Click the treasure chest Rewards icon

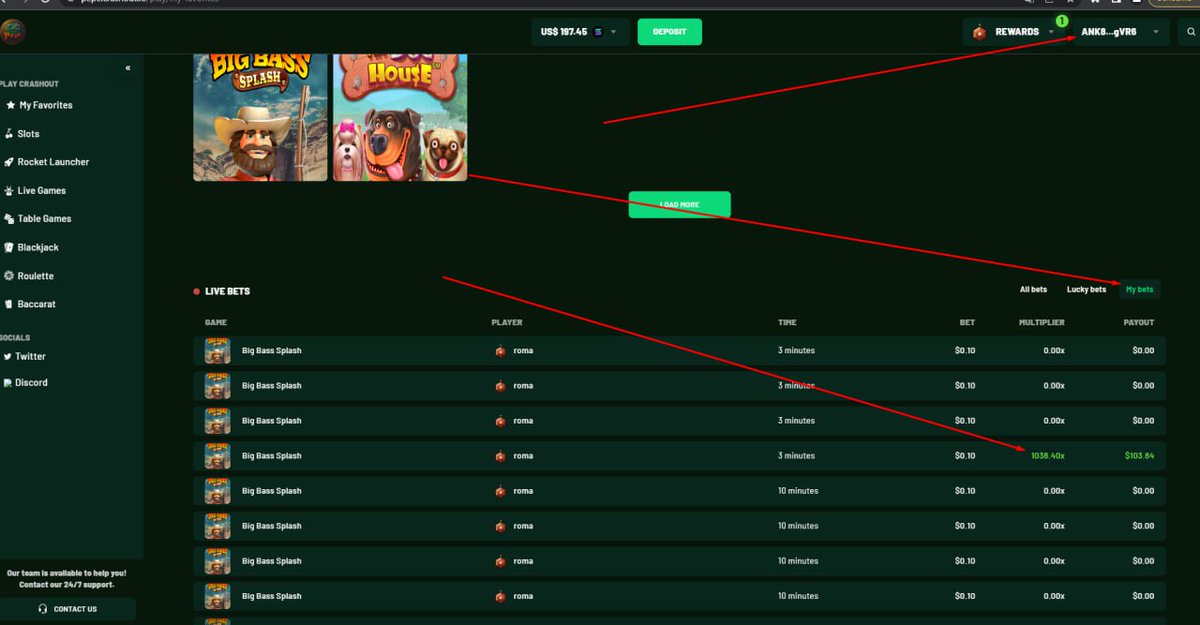(x=980, y=32)
